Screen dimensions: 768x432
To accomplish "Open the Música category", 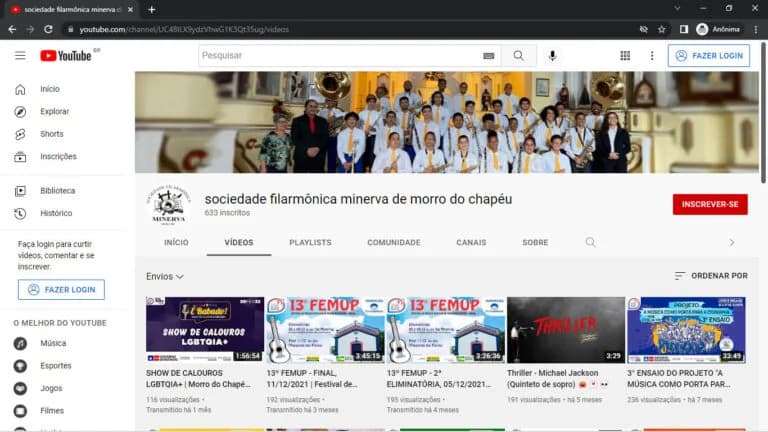I will point(53,343).
